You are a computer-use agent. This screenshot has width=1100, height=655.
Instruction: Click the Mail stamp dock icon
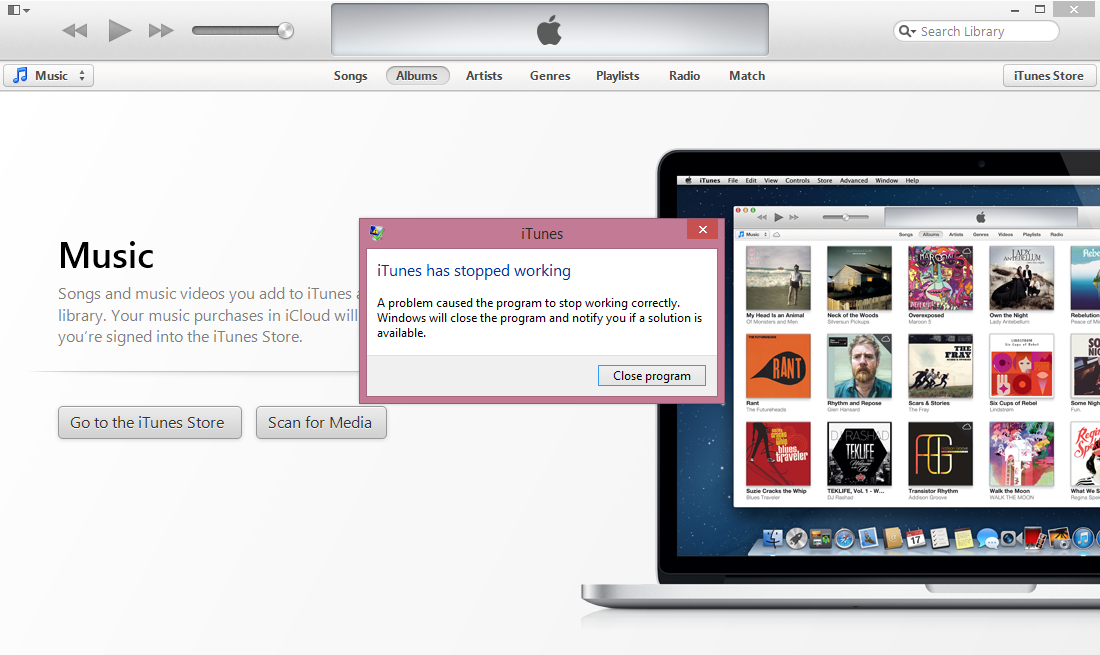[868, 539]
